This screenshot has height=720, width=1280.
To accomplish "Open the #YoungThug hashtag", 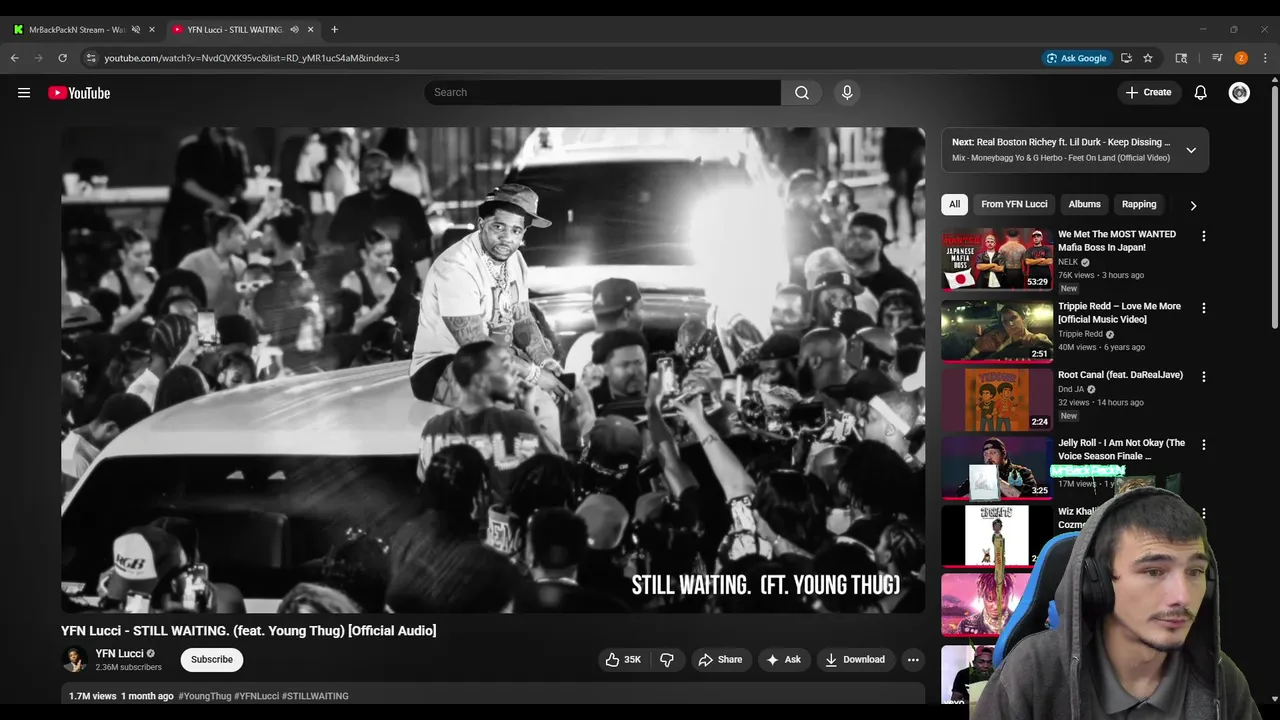I will point(204,696).
